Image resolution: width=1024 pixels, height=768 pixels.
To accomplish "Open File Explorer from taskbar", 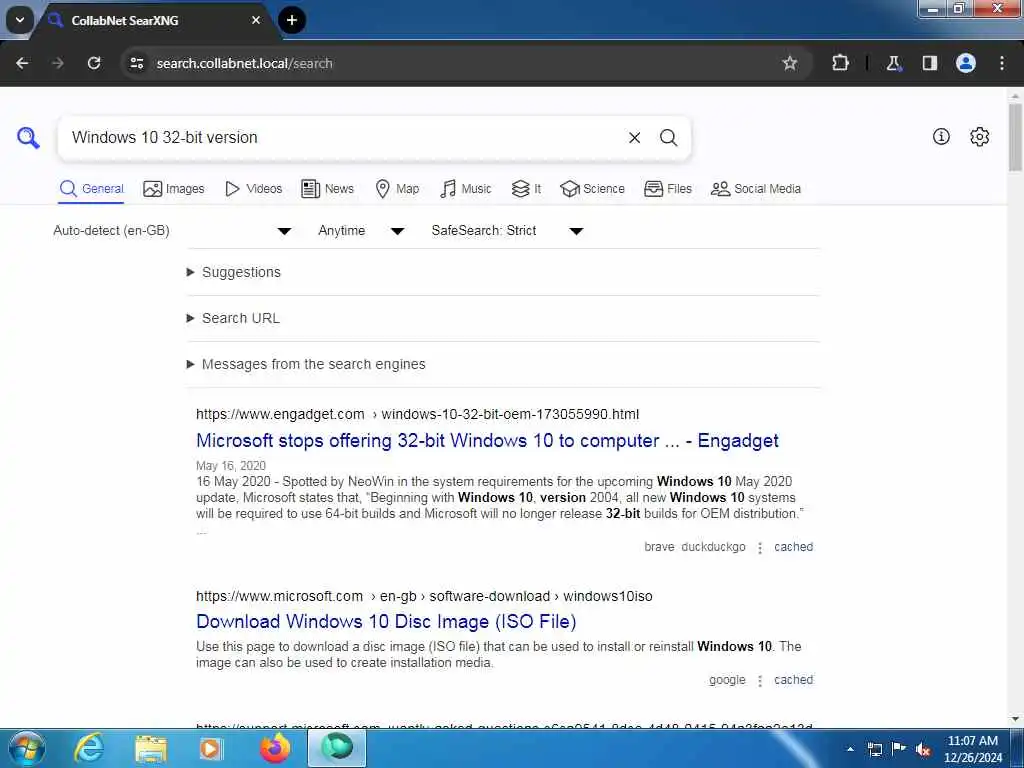I will click(x=151, y=748).
